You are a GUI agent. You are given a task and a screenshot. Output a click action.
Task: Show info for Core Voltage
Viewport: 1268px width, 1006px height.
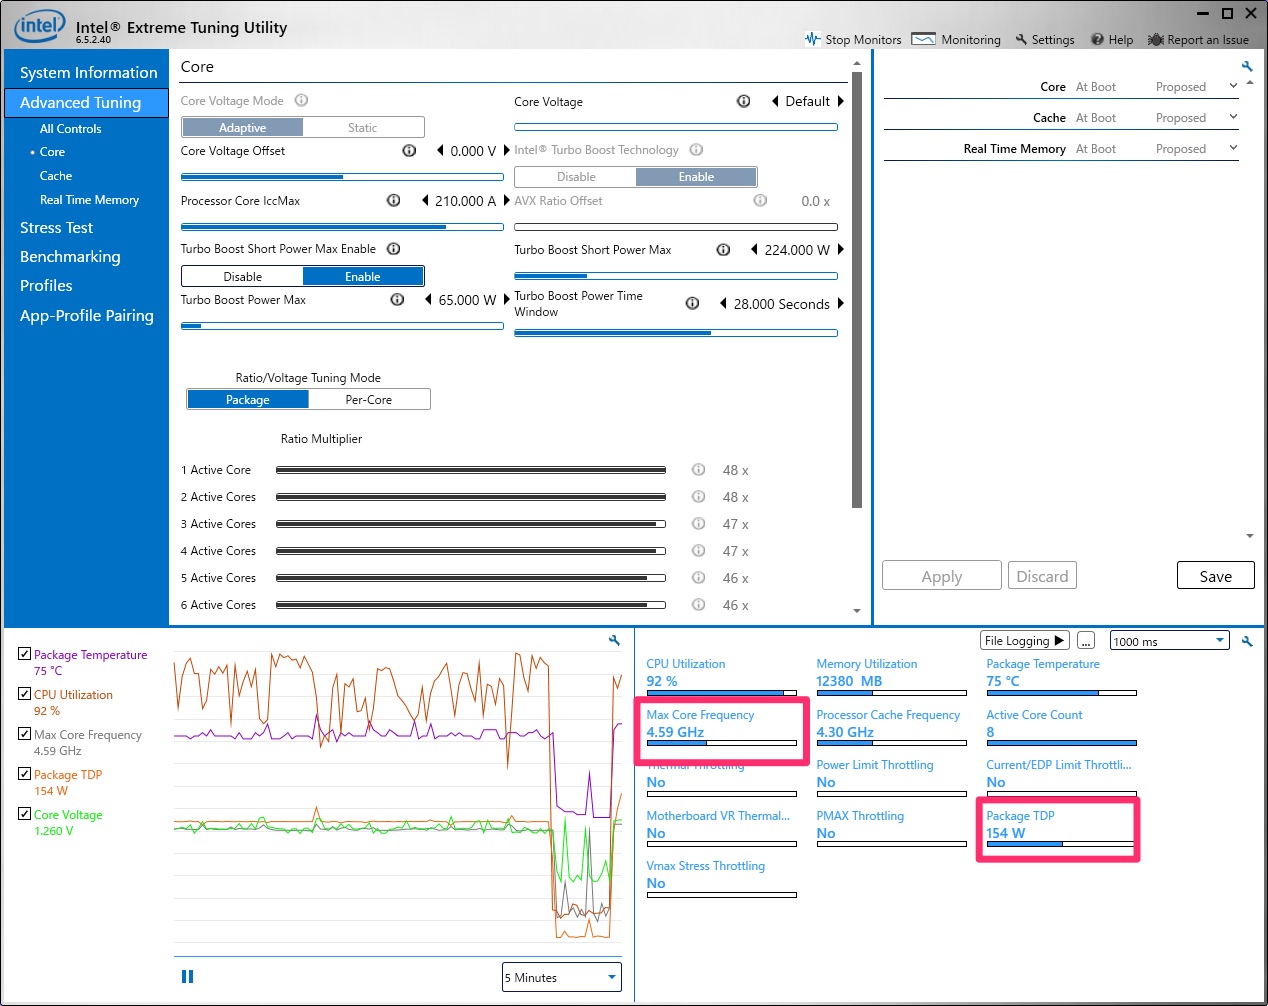tap(743, 101)
